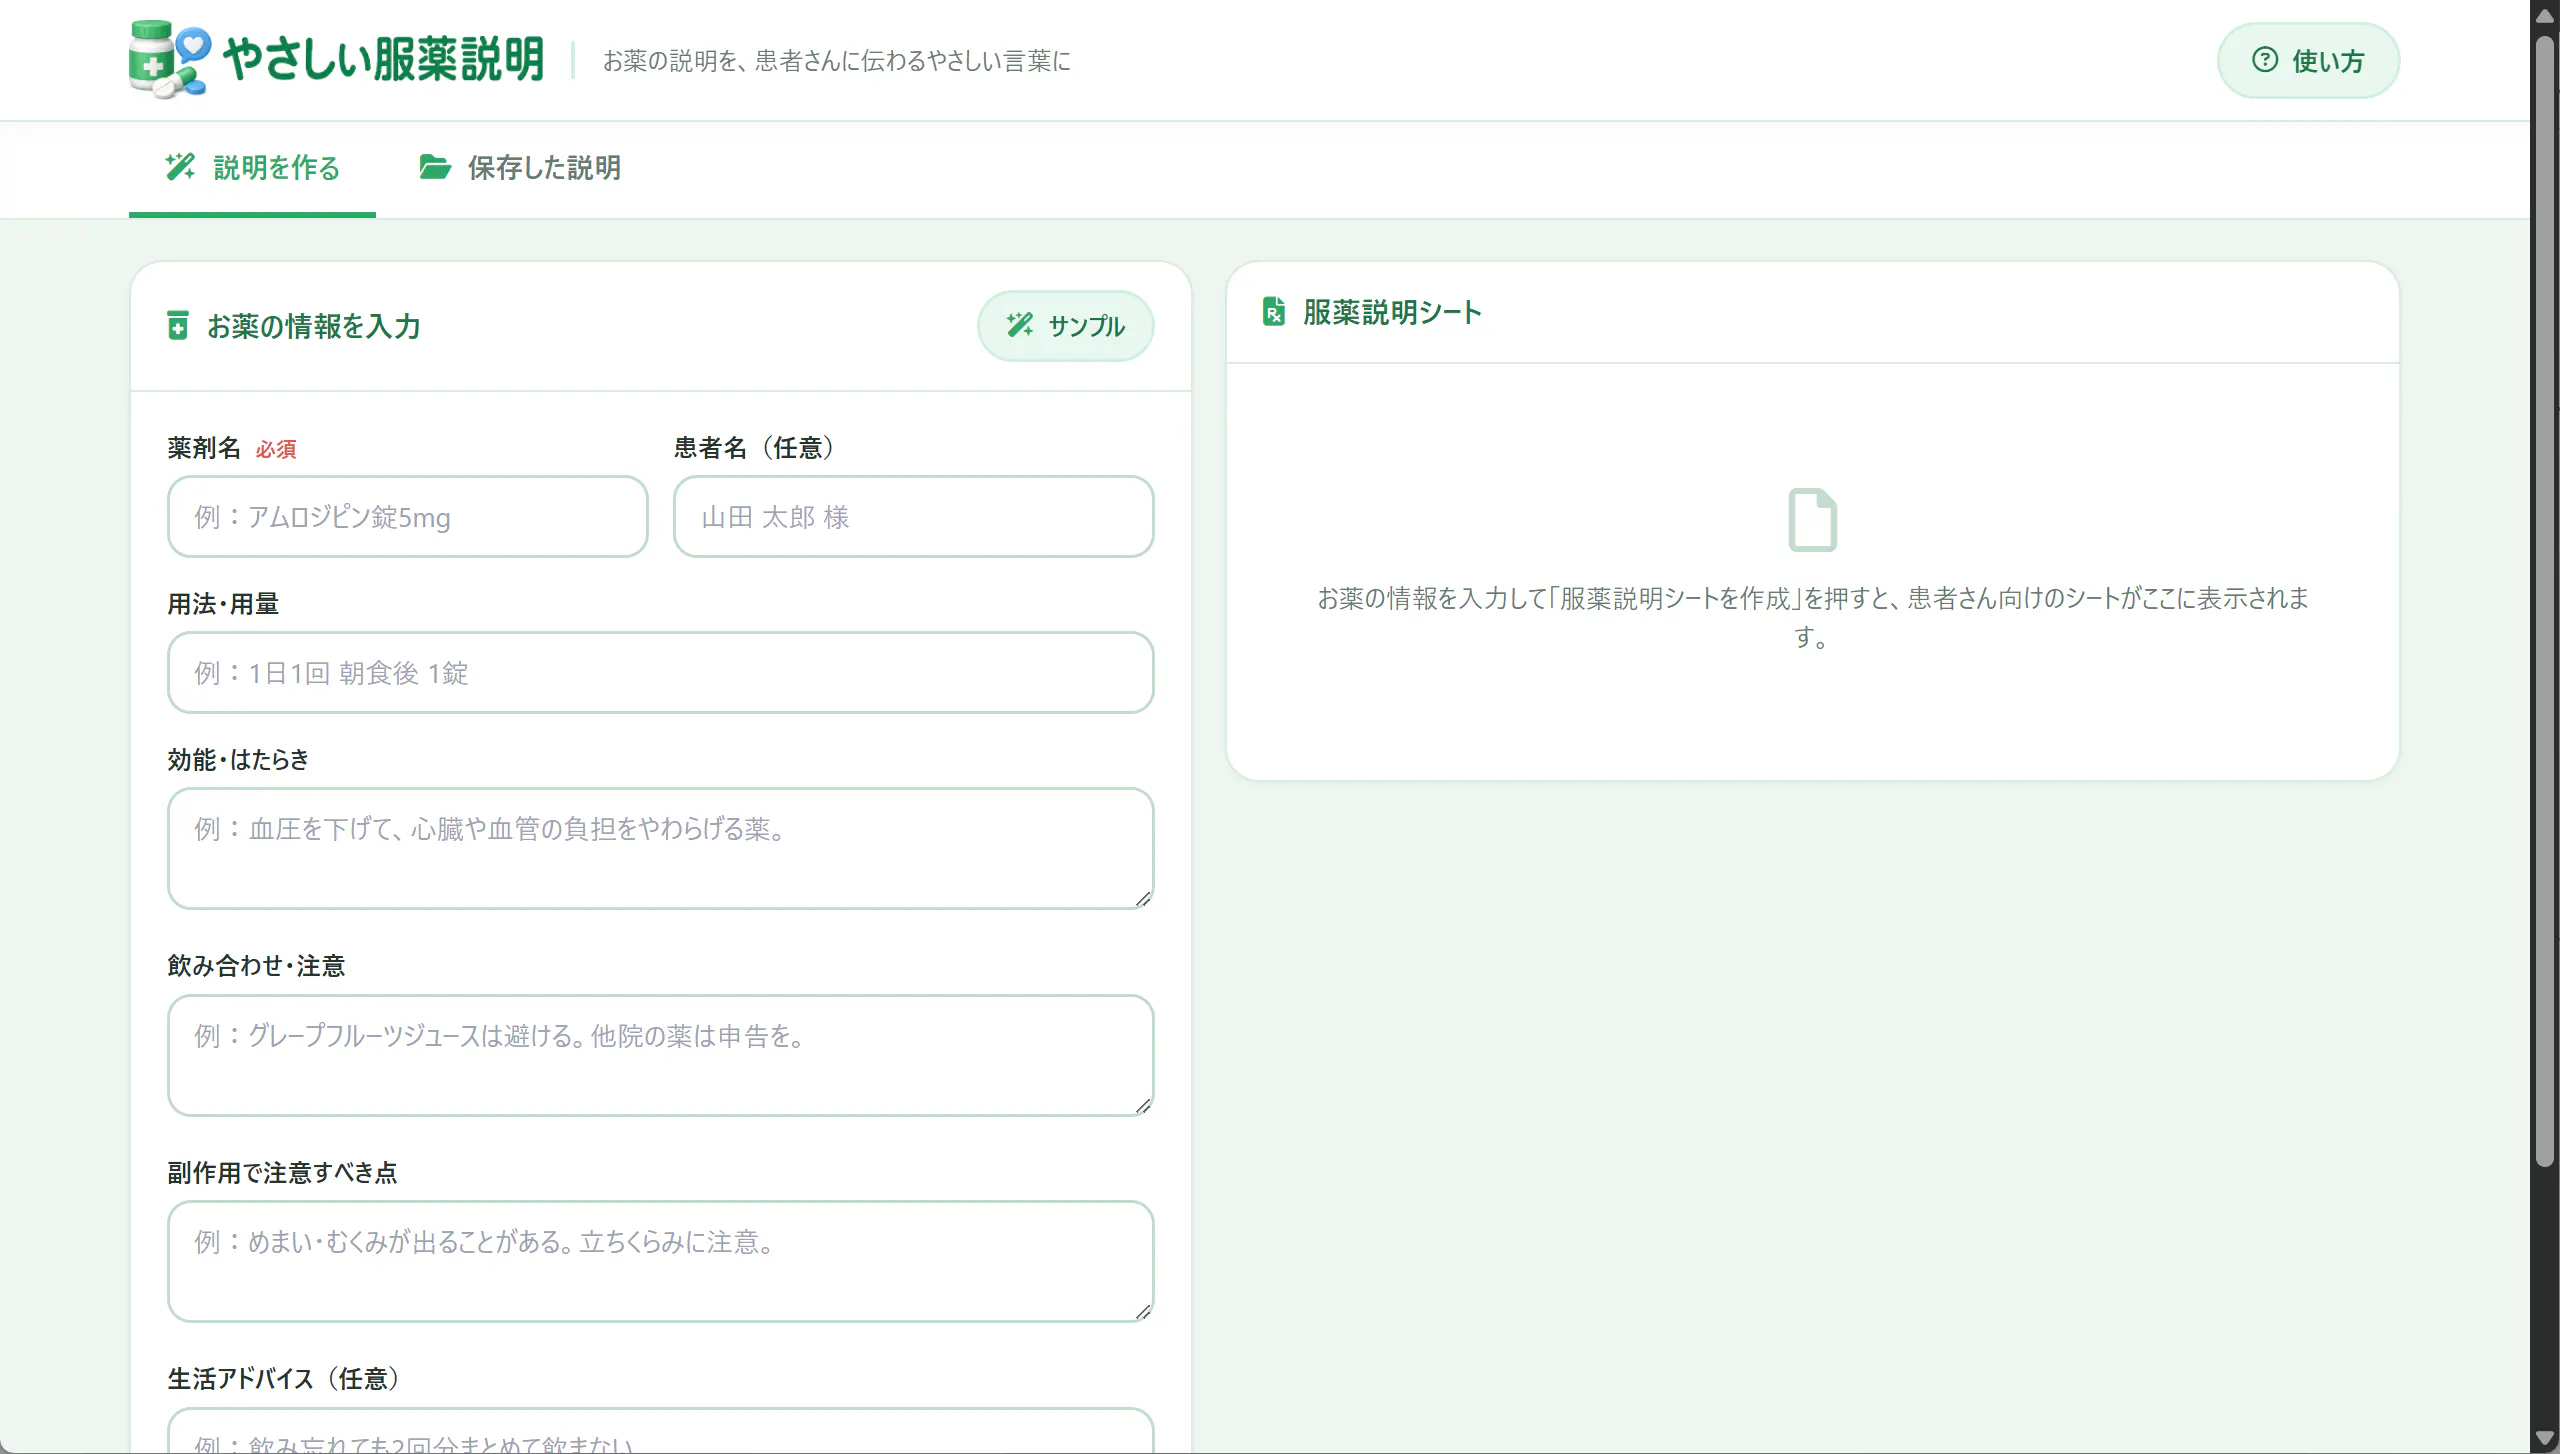Image resolution: width=2560 pixels, height=1454 pixels.
Task: Click the 用法・用量 input field
Action: 661,673
